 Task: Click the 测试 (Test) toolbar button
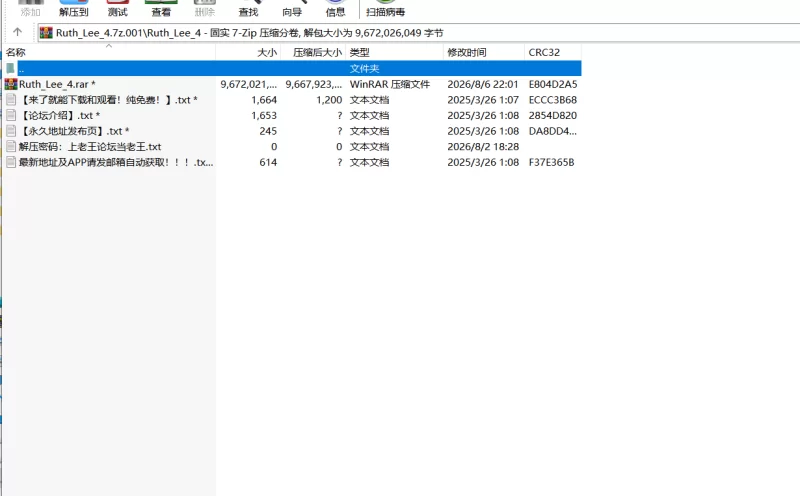pyautogui.click(x=117, y=9)
